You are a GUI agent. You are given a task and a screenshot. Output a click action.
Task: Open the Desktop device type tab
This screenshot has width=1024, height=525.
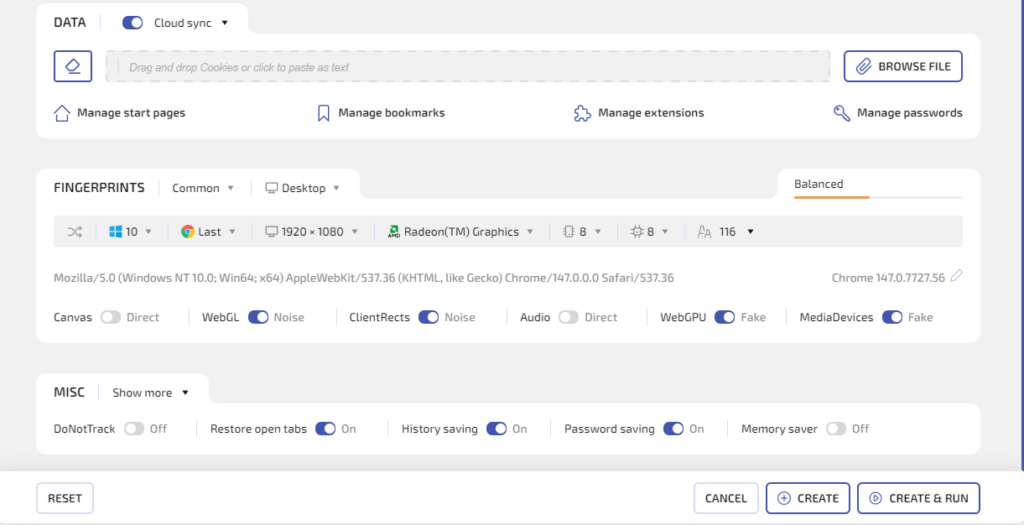pyautogui.click(x=302, y=188)
